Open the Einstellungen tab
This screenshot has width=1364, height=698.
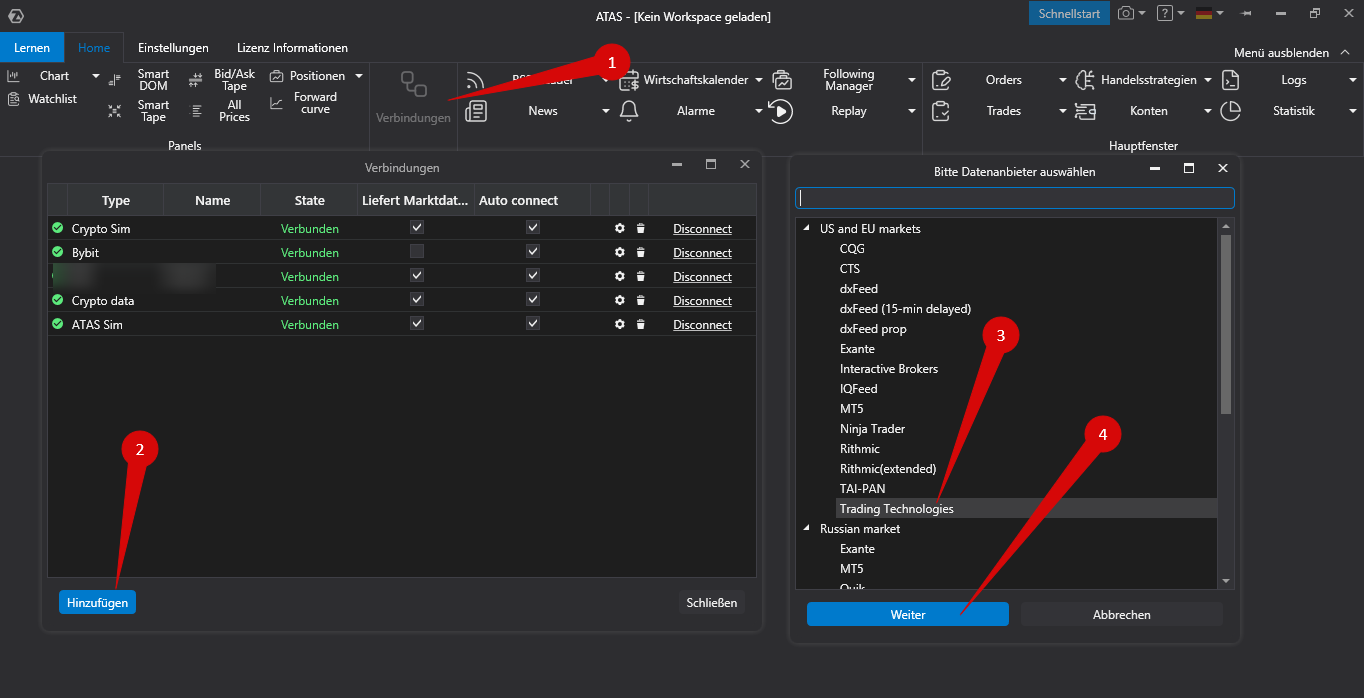click(173, 47)
